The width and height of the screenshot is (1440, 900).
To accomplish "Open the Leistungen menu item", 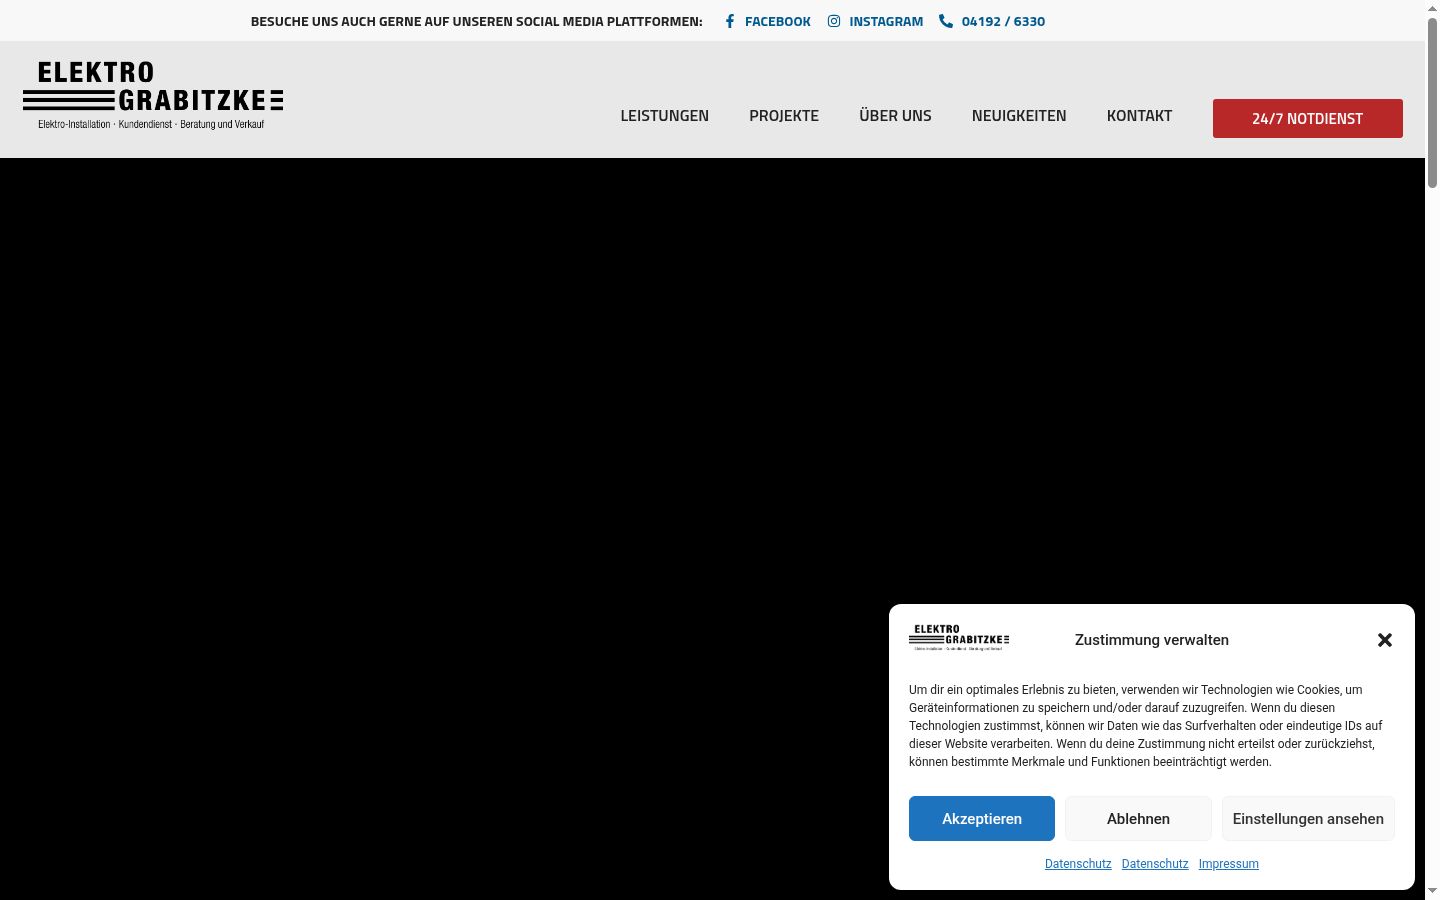I will [x=665, y=116].
